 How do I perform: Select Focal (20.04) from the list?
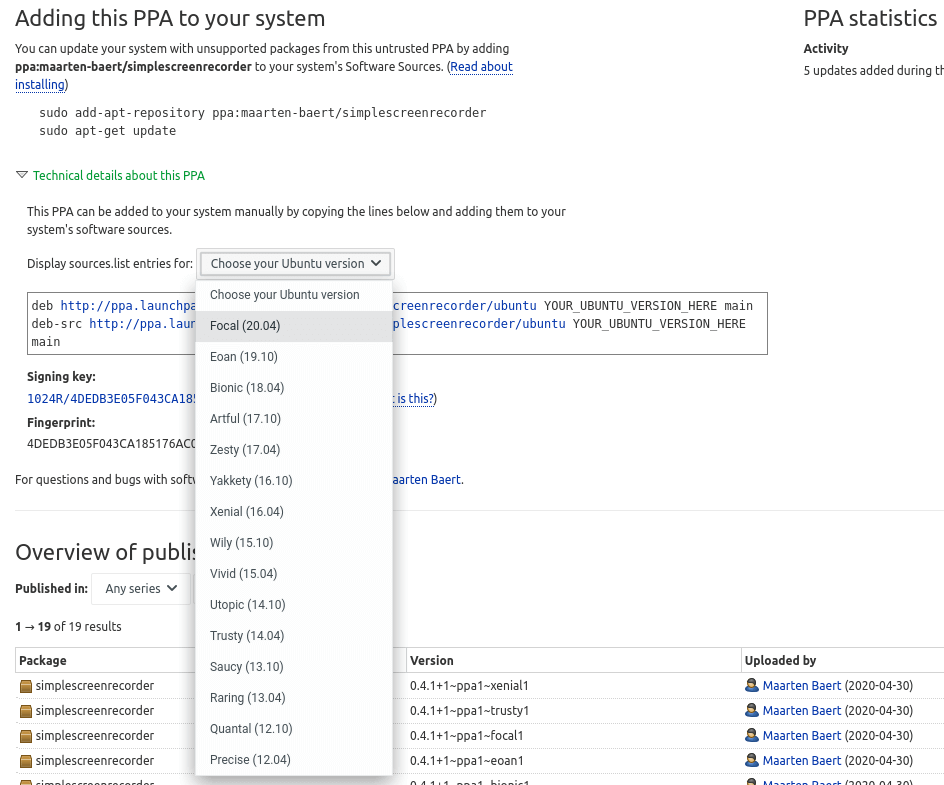point(245,326)
